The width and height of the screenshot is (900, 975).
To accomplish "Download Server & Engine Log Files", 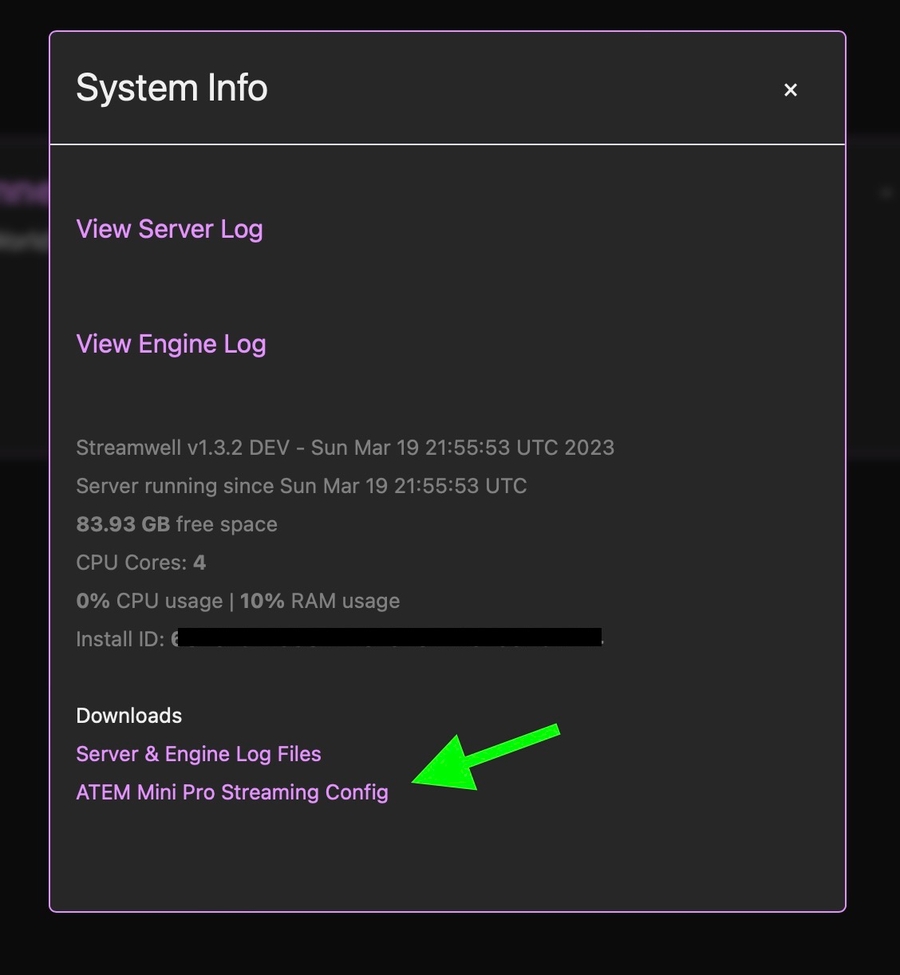I will click(x=198, y=754).
